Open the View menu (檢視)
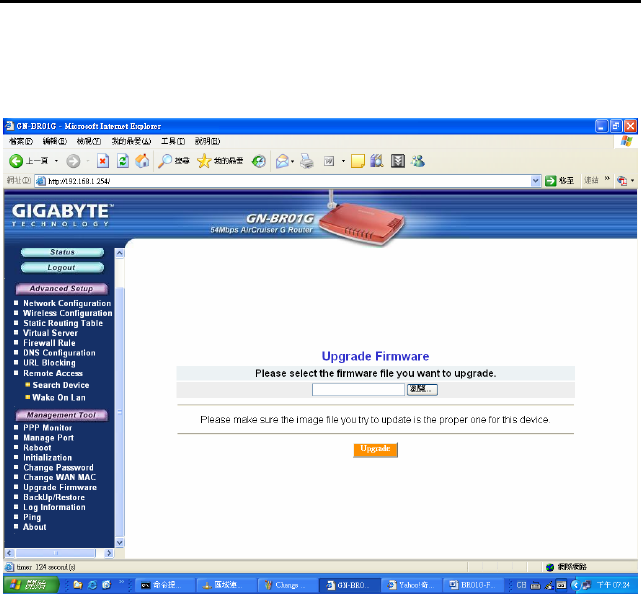The height and width of the screenshot is (594, 641). click(89, 141)
